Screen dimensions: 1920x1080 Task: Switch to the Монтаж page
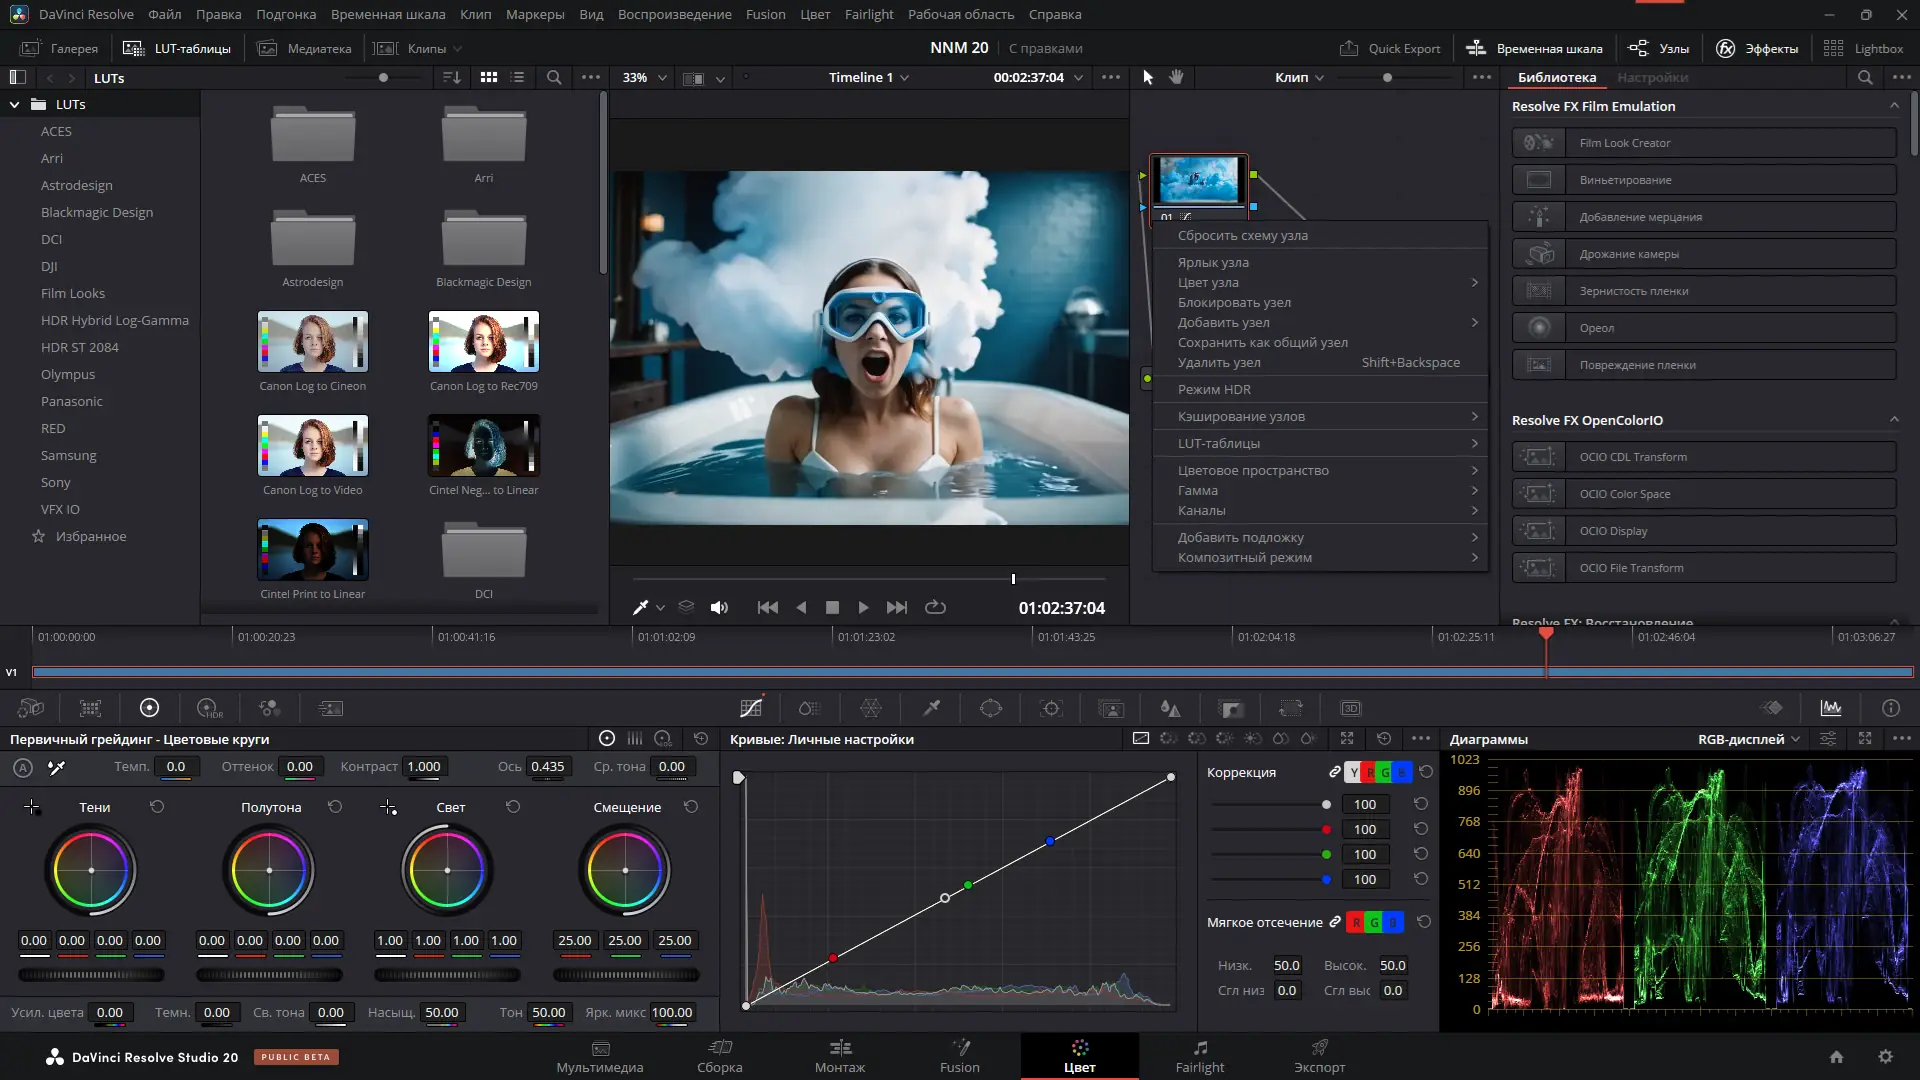point(839,1055)
